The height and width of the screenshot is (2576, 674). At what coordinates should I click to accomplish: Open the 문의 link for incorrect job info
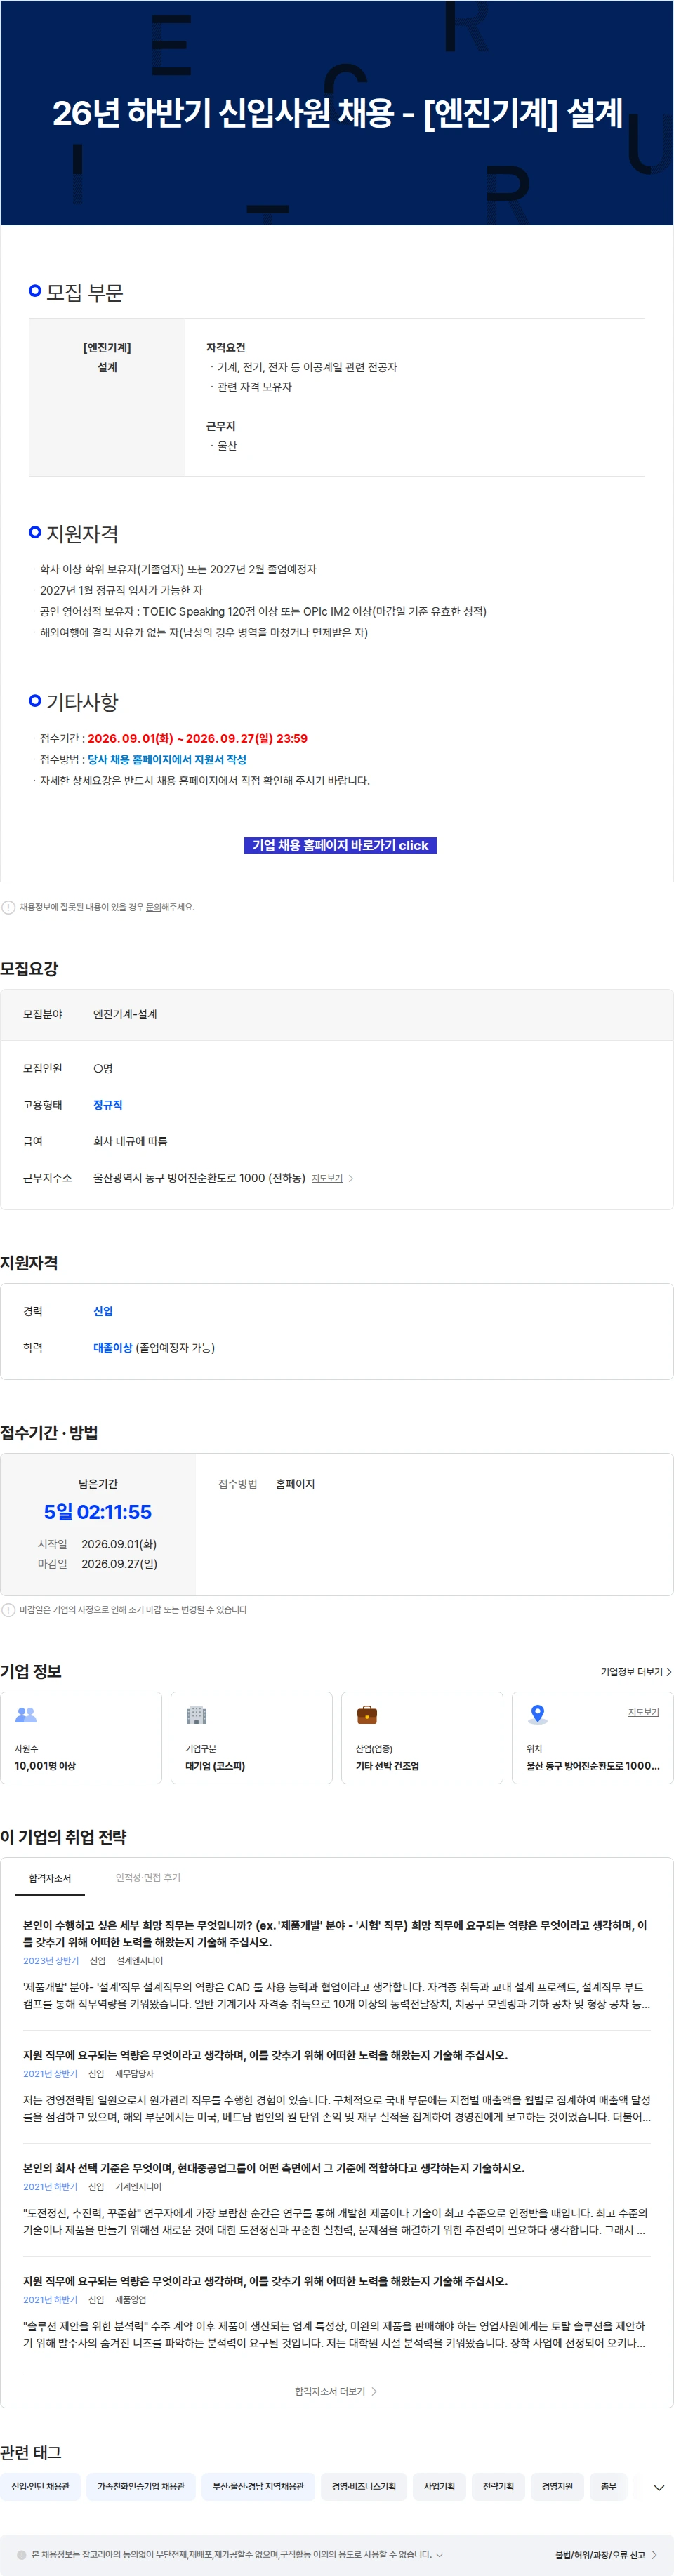click(x=153, y=907)
